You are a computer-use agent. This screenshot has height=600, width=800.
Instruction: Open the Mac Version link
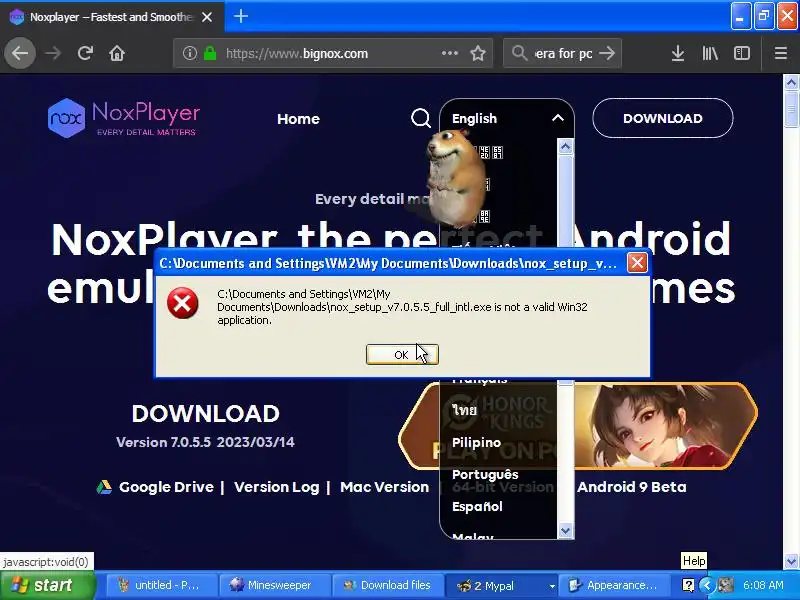384,487
